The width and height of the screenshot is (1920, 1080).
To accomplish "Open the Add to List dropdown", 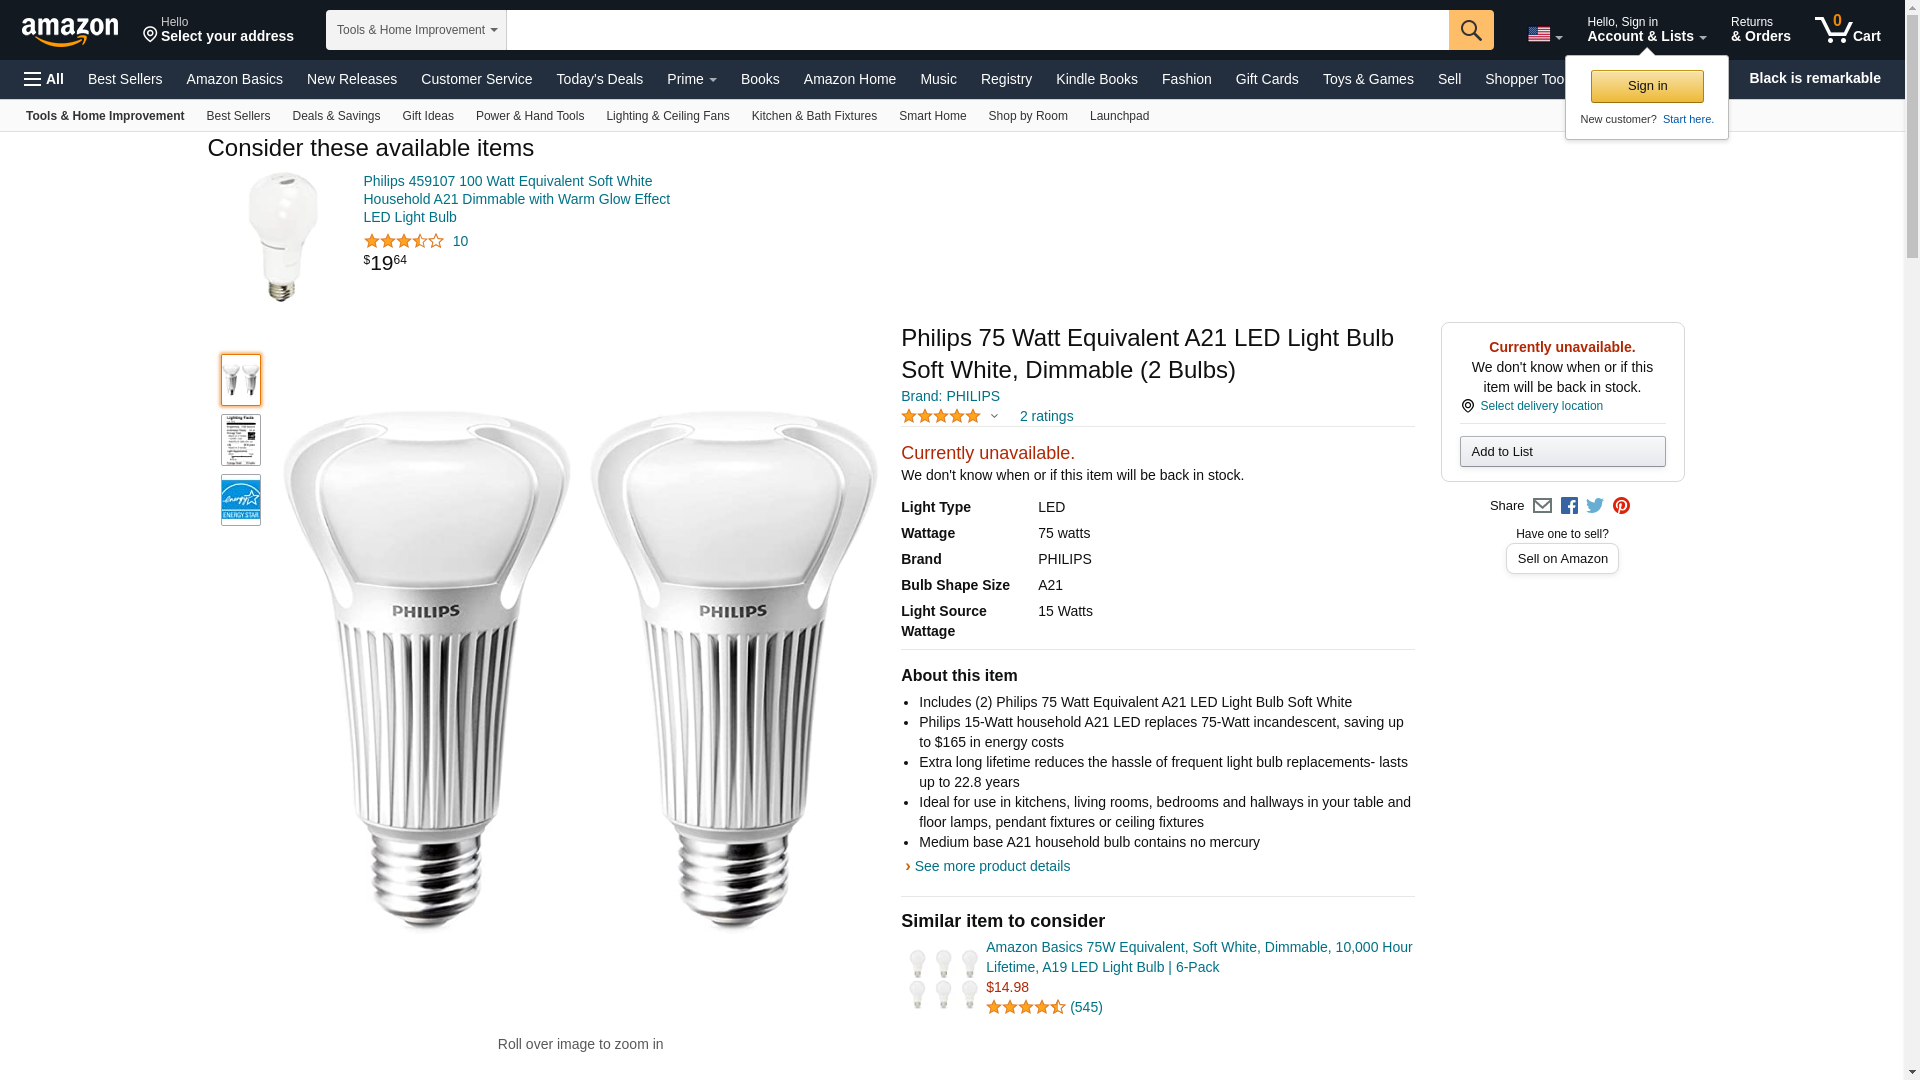I will tap(1562, 452).
